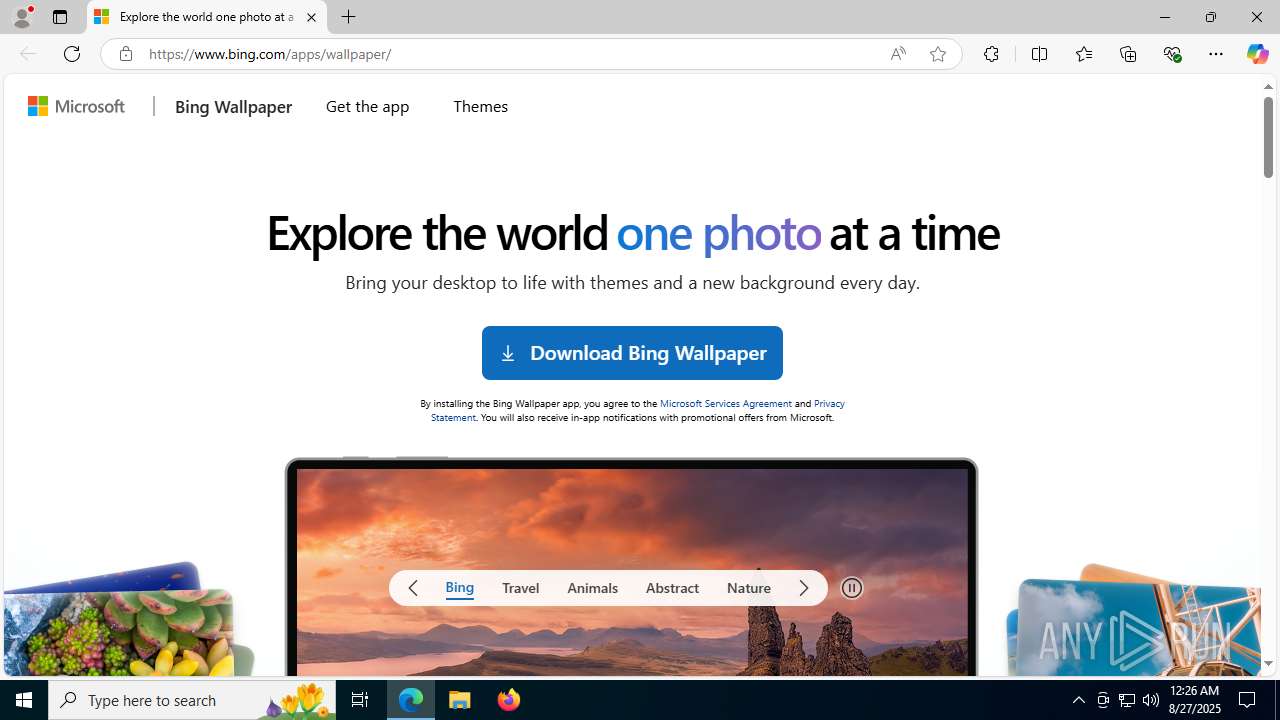Open the browser profile icon
Image resolution: width=1280 pixels, height=720 pixels.
point(21,17)
